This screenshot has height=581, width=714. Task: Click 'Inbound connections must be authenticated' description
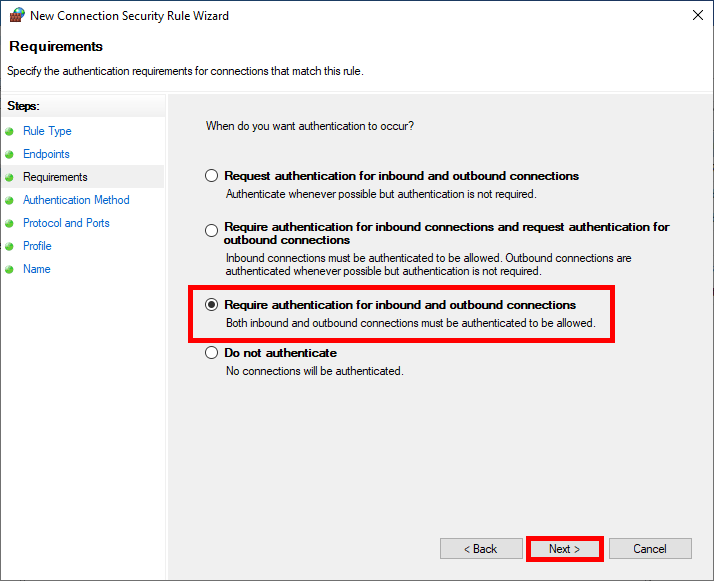[428, 265]
